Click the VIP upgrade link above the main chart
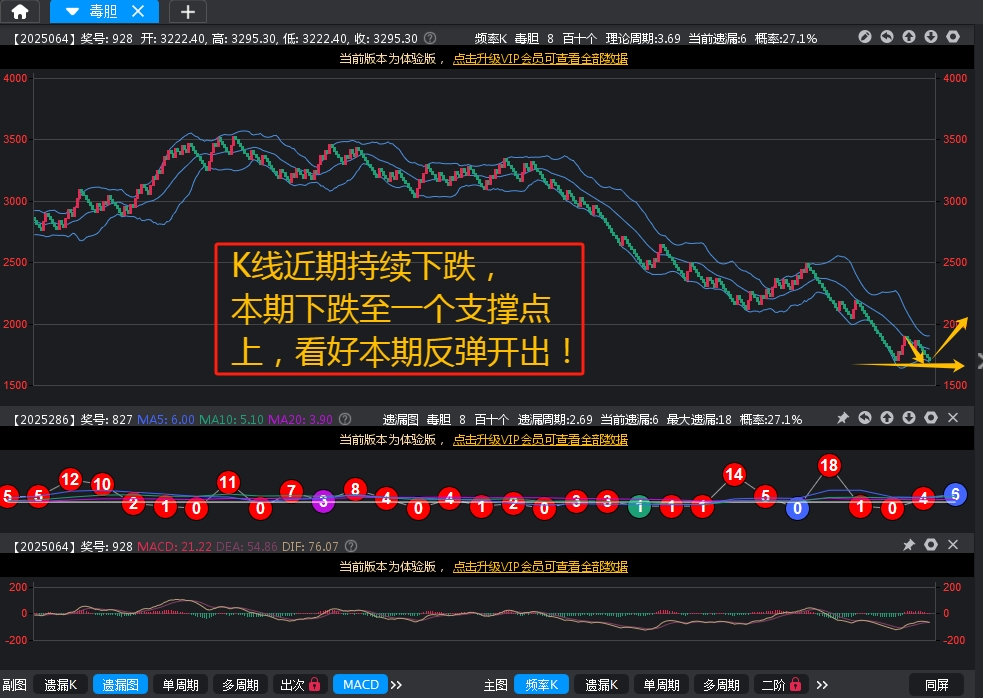 tap(540, 59)
